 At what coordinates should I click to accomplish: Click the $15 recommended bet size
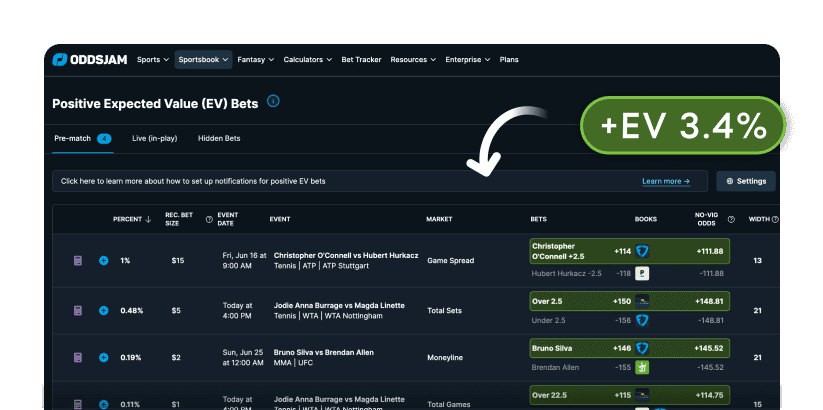178,260
